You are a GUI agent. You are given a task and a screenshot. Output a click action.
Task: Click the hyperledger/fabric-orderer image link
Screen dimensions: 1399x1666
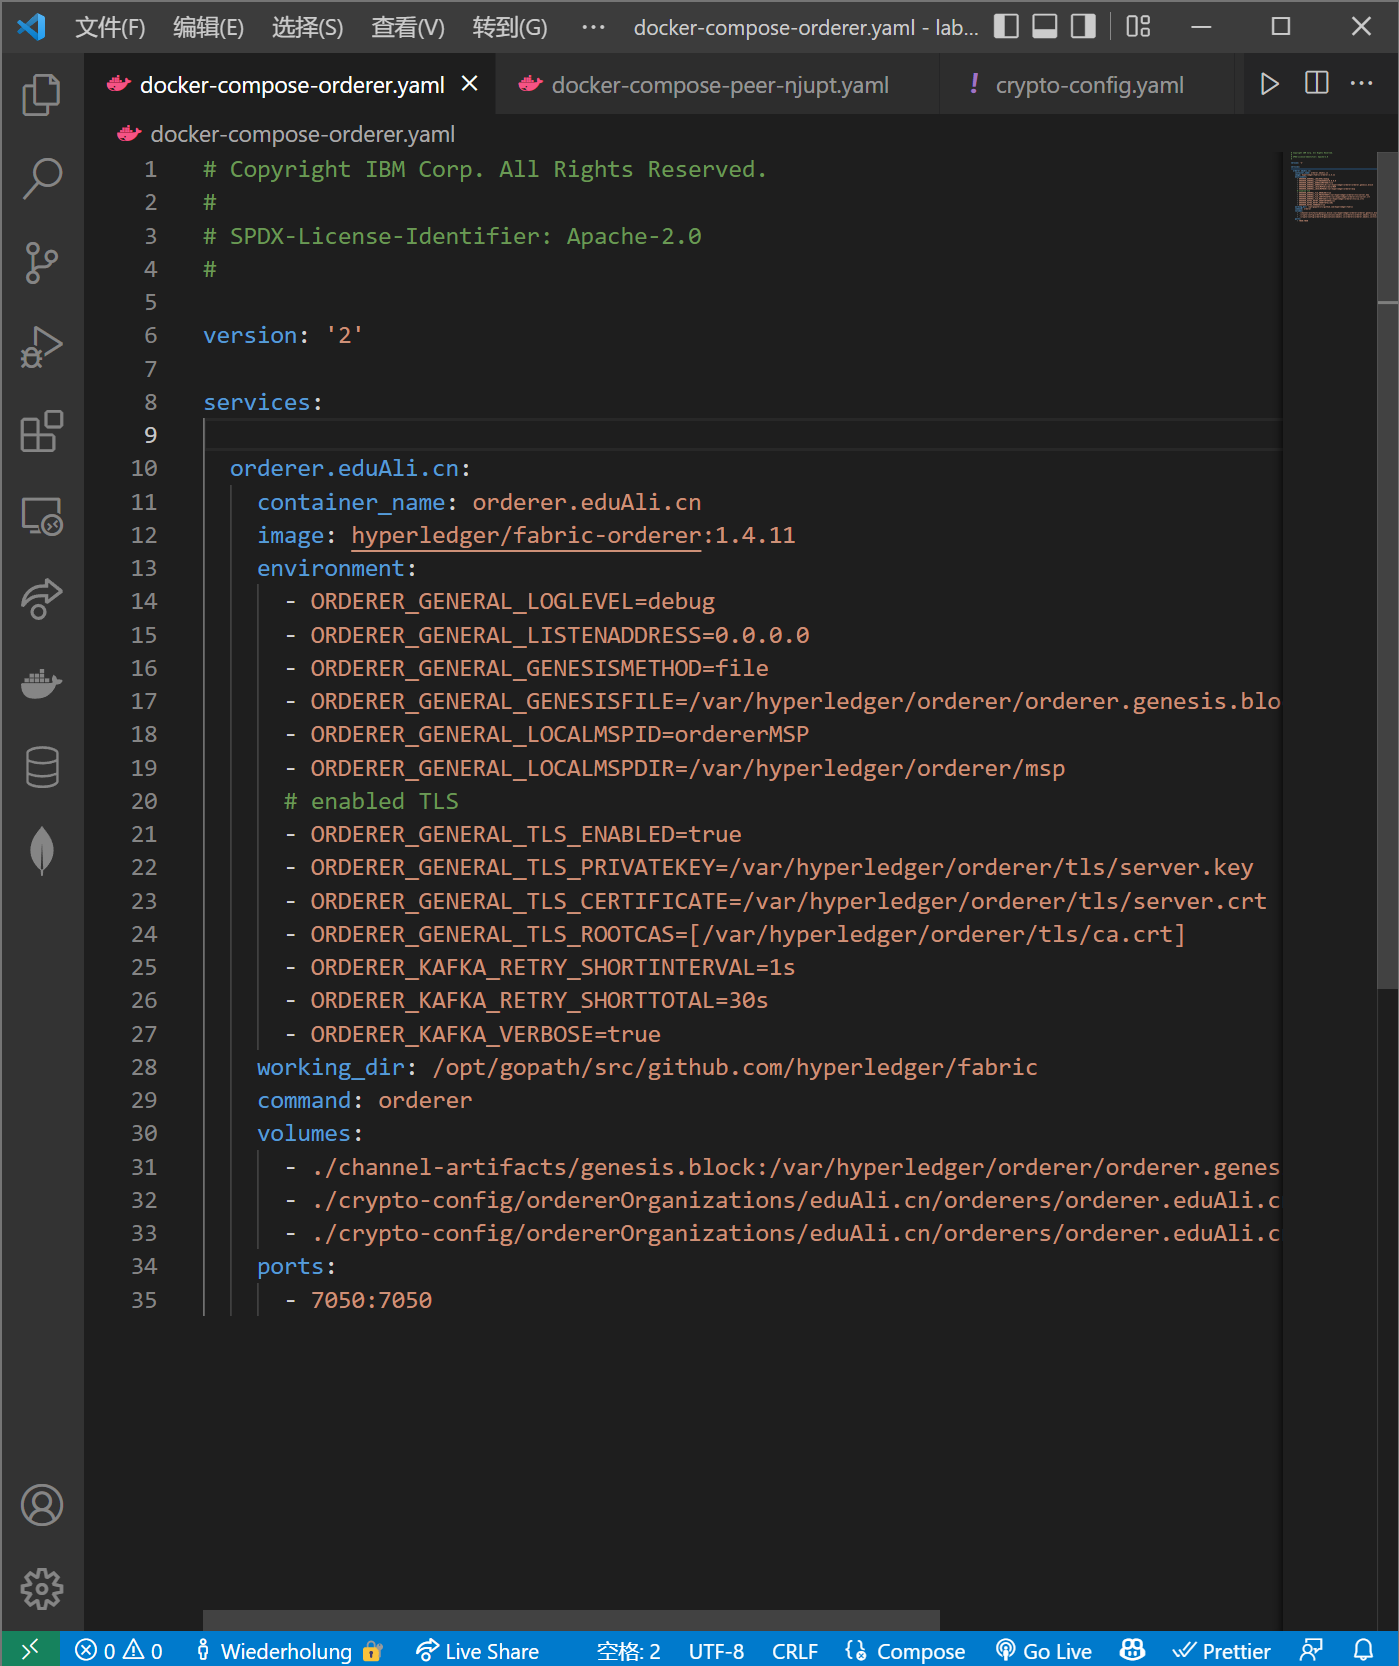tap(526, 535)
